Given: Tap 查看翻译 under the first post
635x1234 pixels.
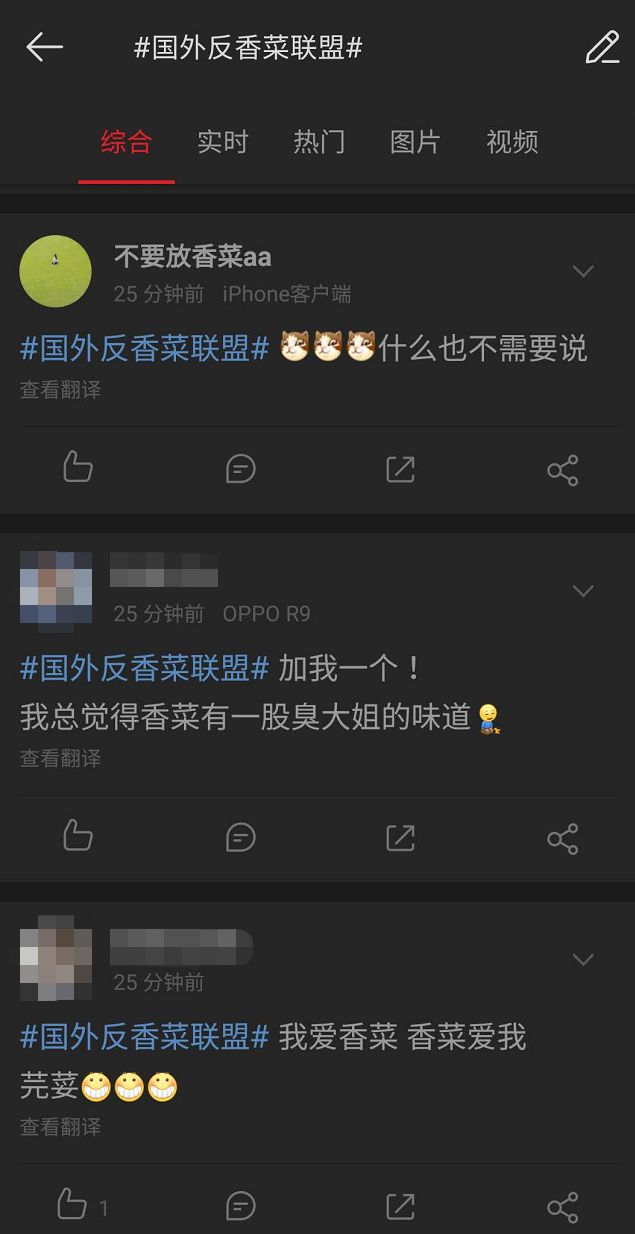Looking at the screenshot, I should [x=60, y=390].
